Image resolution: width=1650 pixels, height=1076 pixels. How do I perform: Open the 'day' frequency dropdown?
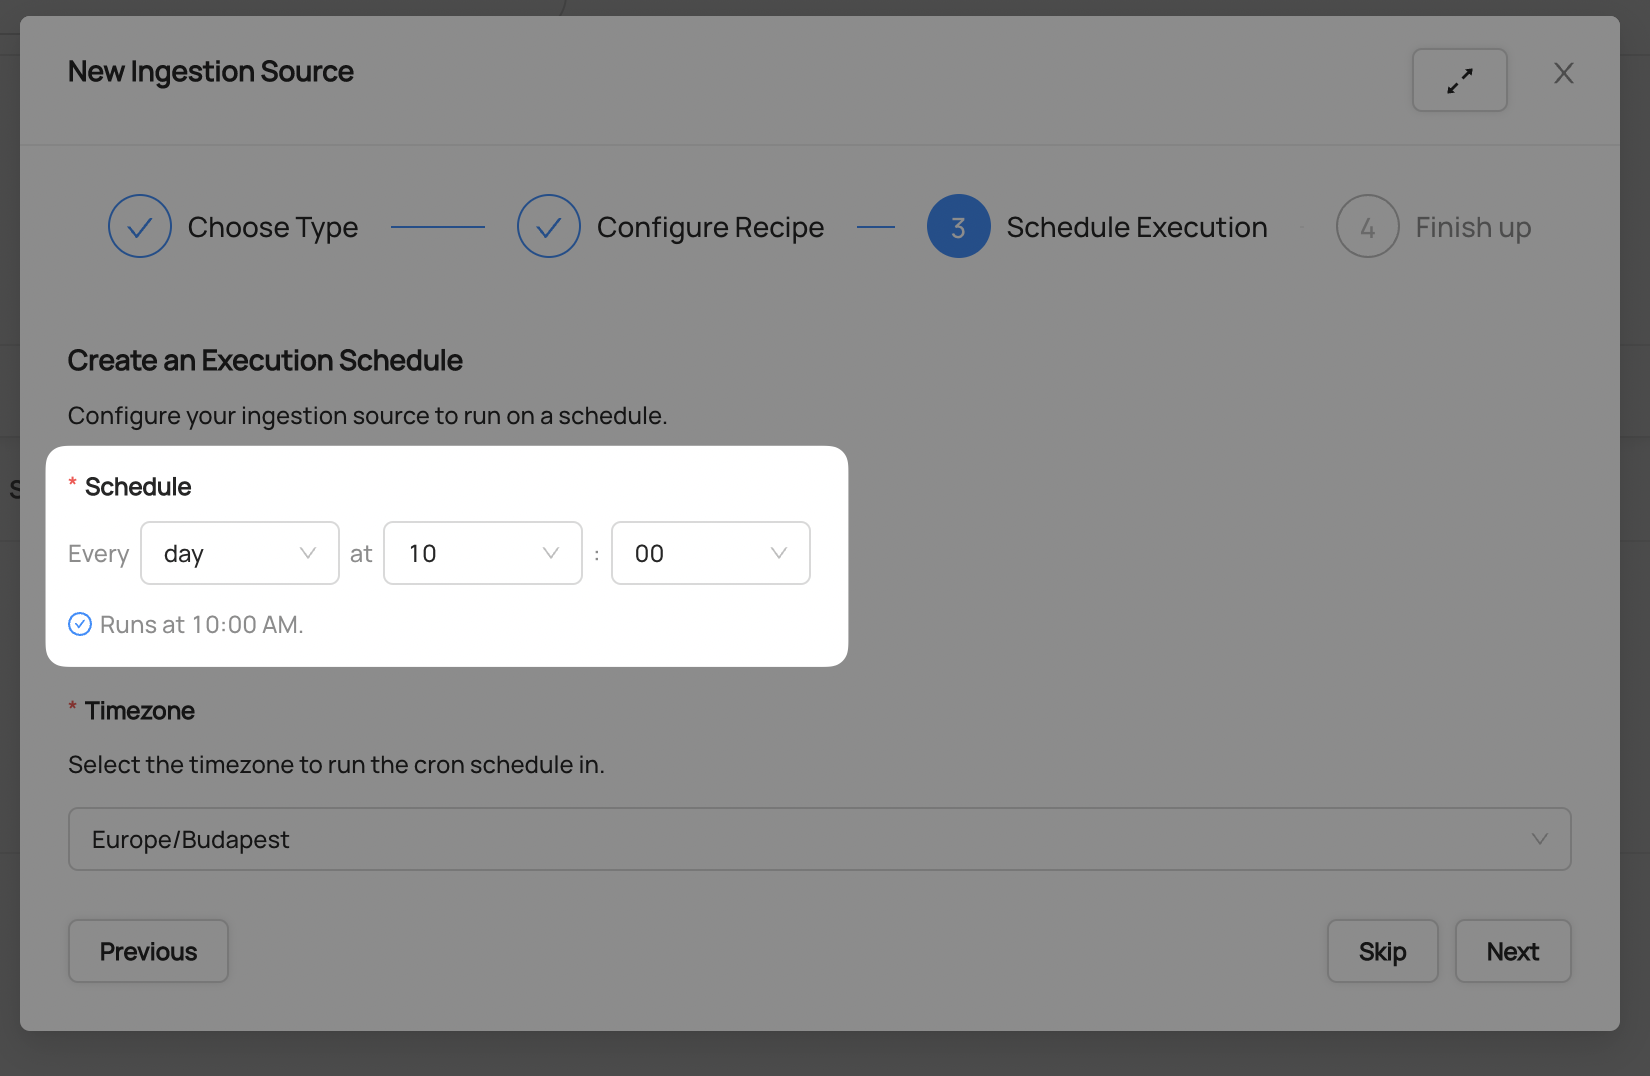coord(240,553)
